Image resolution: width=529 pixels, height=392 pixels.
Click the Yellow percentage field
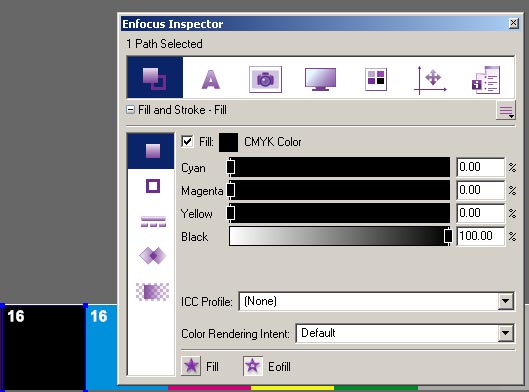(x=480, y=213)
